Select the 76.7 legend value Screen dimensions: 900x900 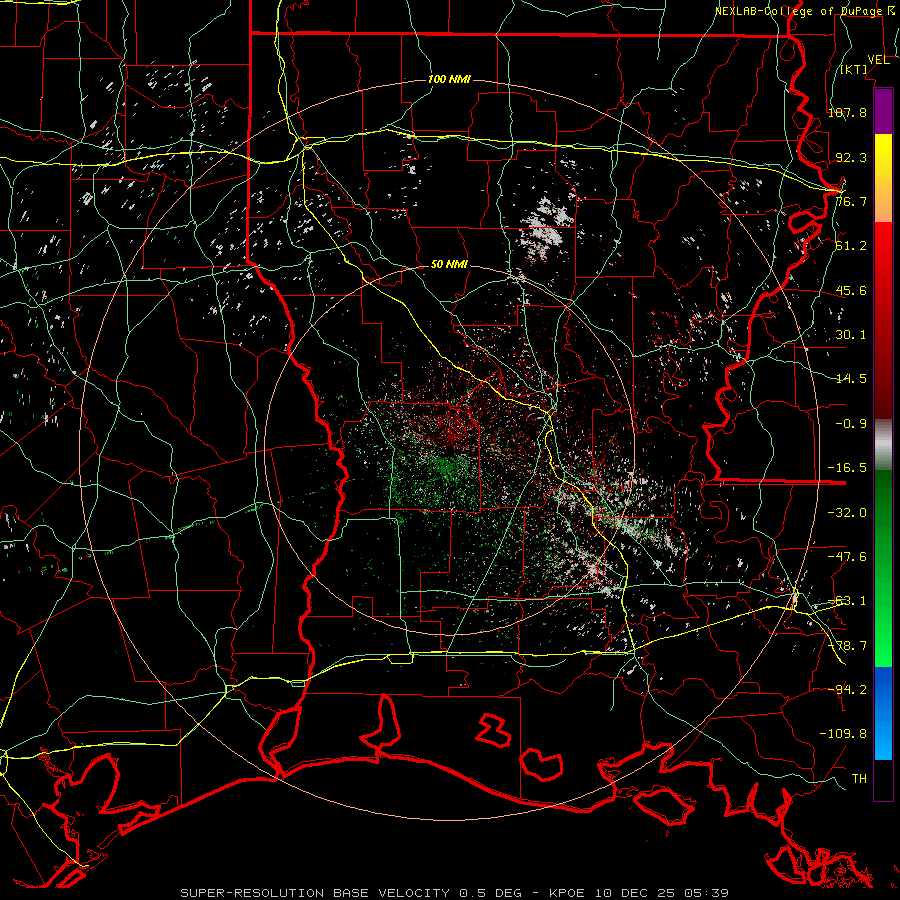coord(851,201)
